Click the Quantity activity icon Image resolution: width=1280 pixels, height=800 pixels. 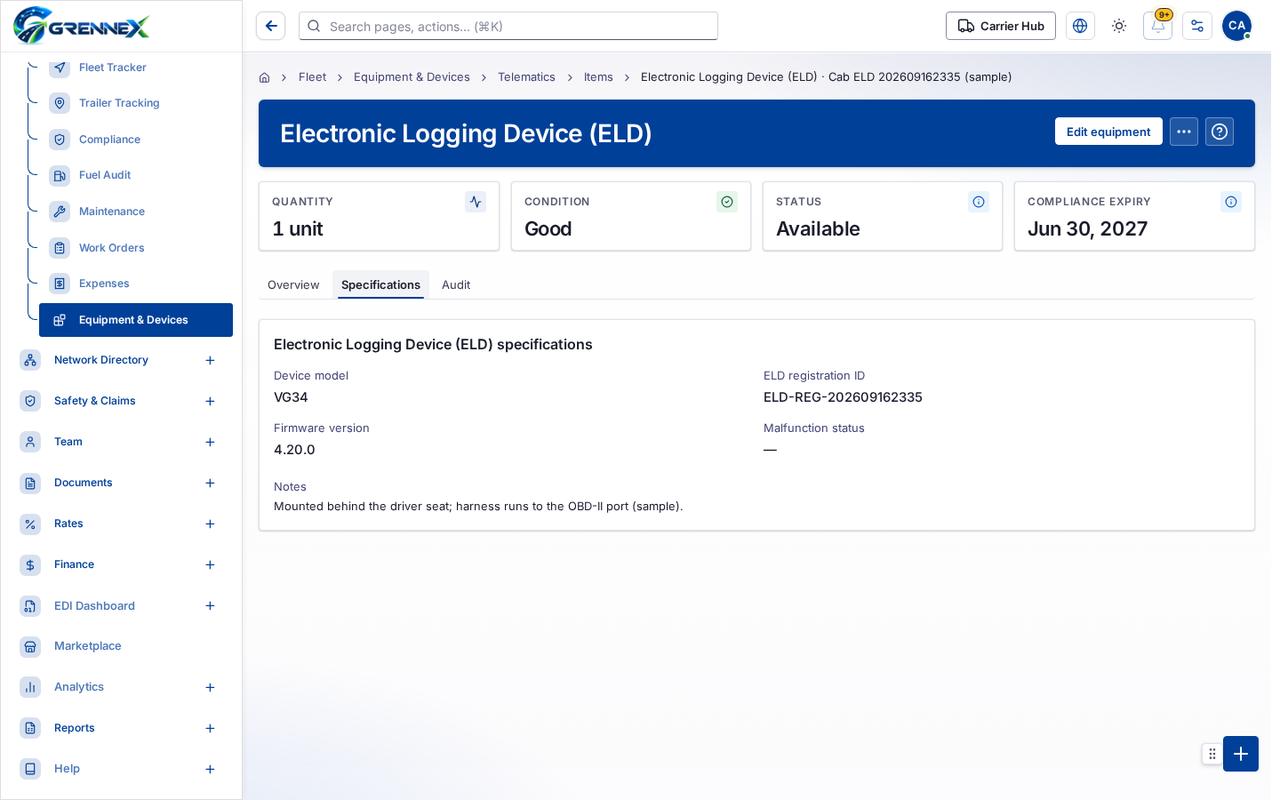(475, 202)
